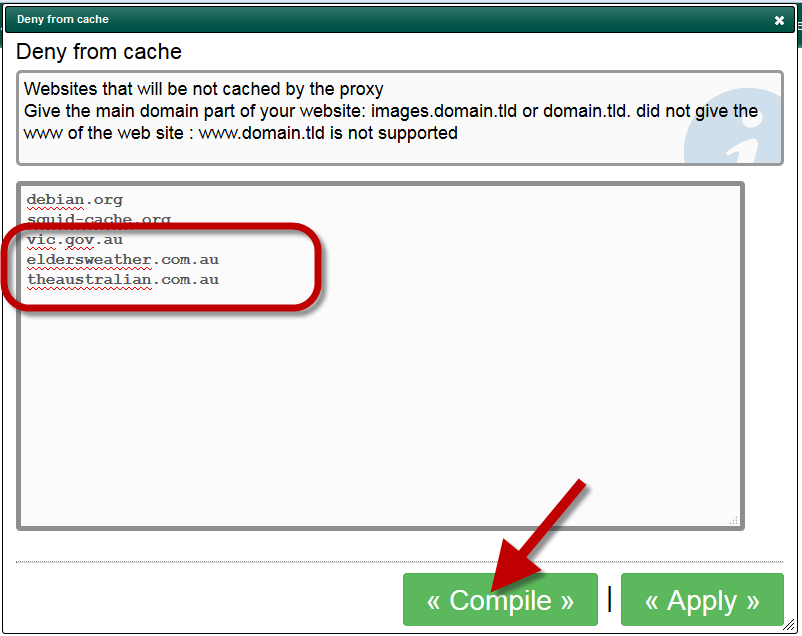Click the vic.gov.au entry
Viewport: 802px width, 636px height.
coord(75,239)
